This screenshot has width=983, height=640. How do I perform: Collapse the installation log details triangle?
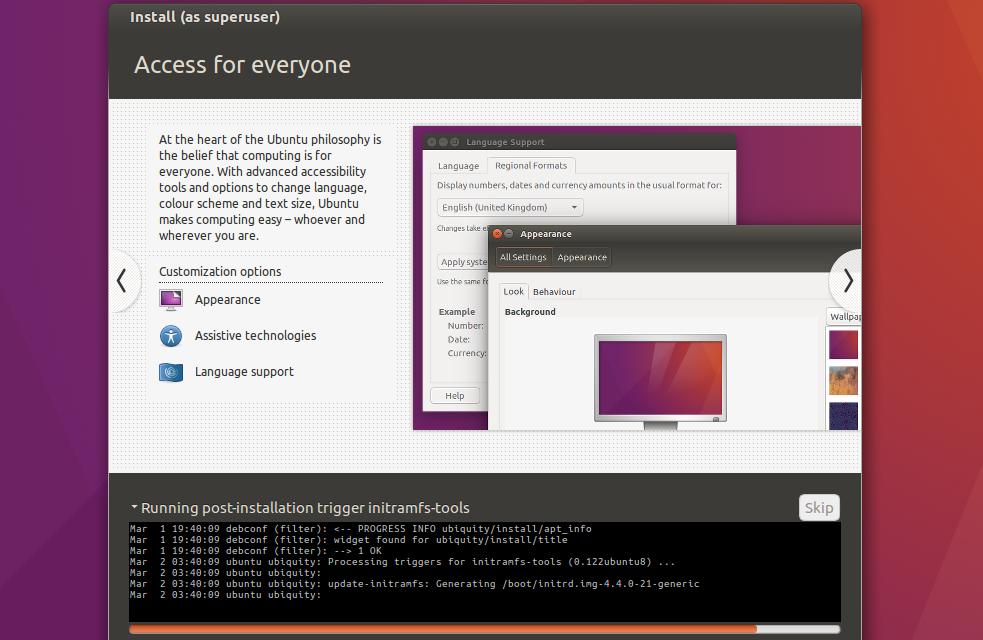coord(134,506)
